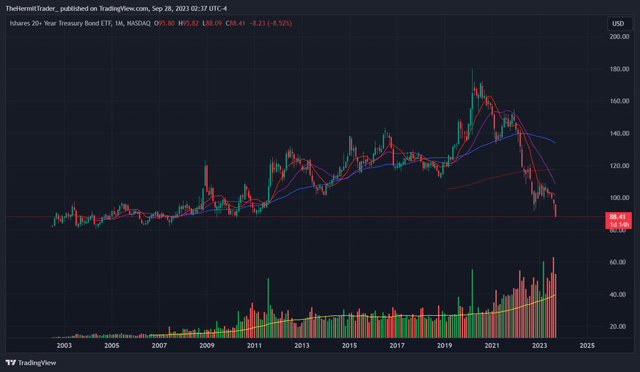Click the low value L88.09
The image size is (640, 372).
(212, 24)
